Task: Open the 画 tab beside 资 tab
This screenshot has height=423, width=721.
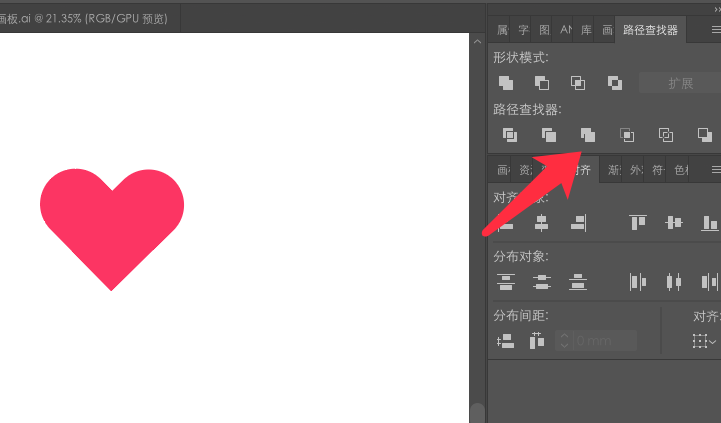Action: (x=503, y=170)
